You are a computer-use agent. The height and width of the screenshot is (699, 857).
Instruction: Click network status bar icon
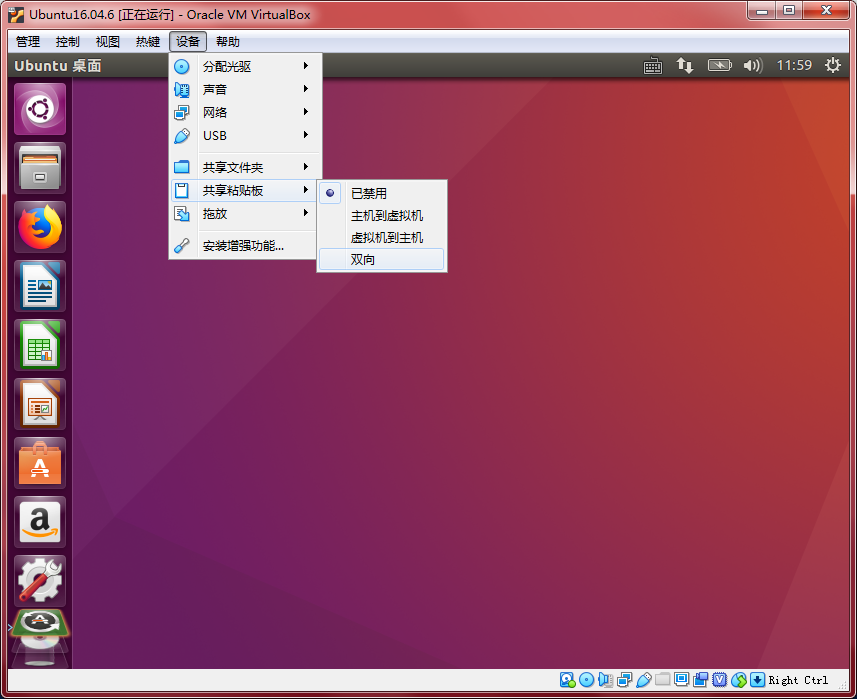[x=624, y=680]
